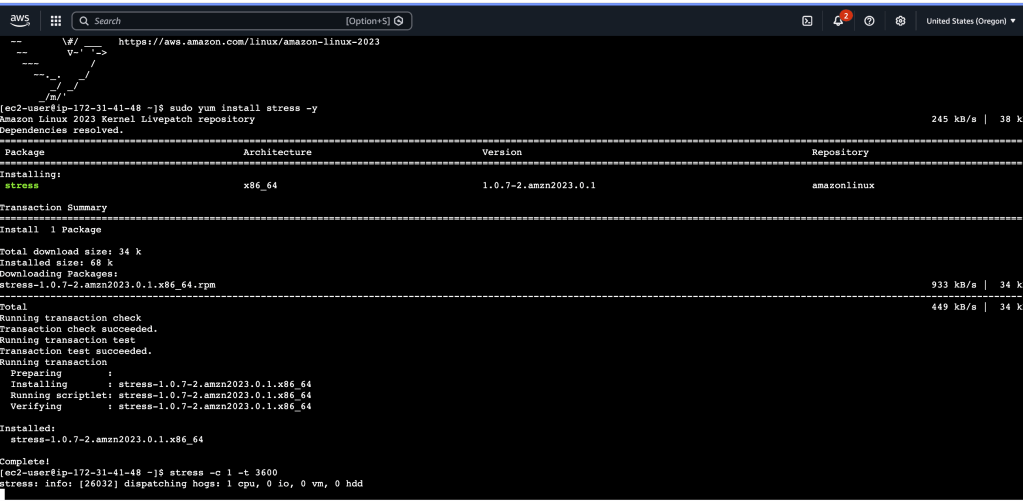
Task: Open the help question mark menu
Action: coord(869,21)
